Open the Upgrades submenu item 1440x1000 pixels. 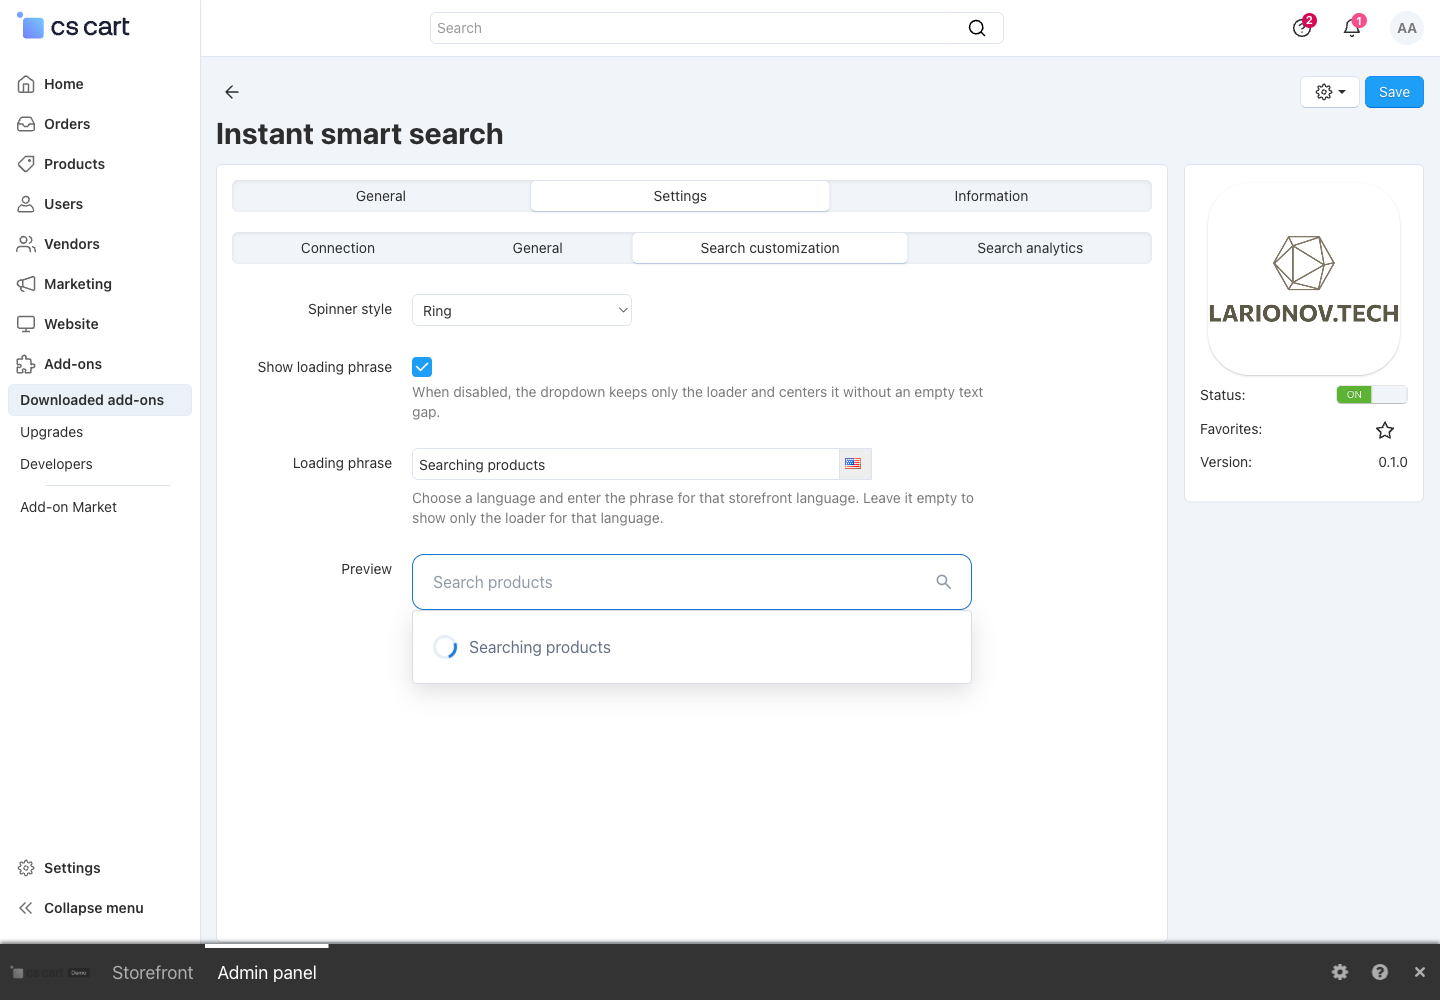coord(52,432)
